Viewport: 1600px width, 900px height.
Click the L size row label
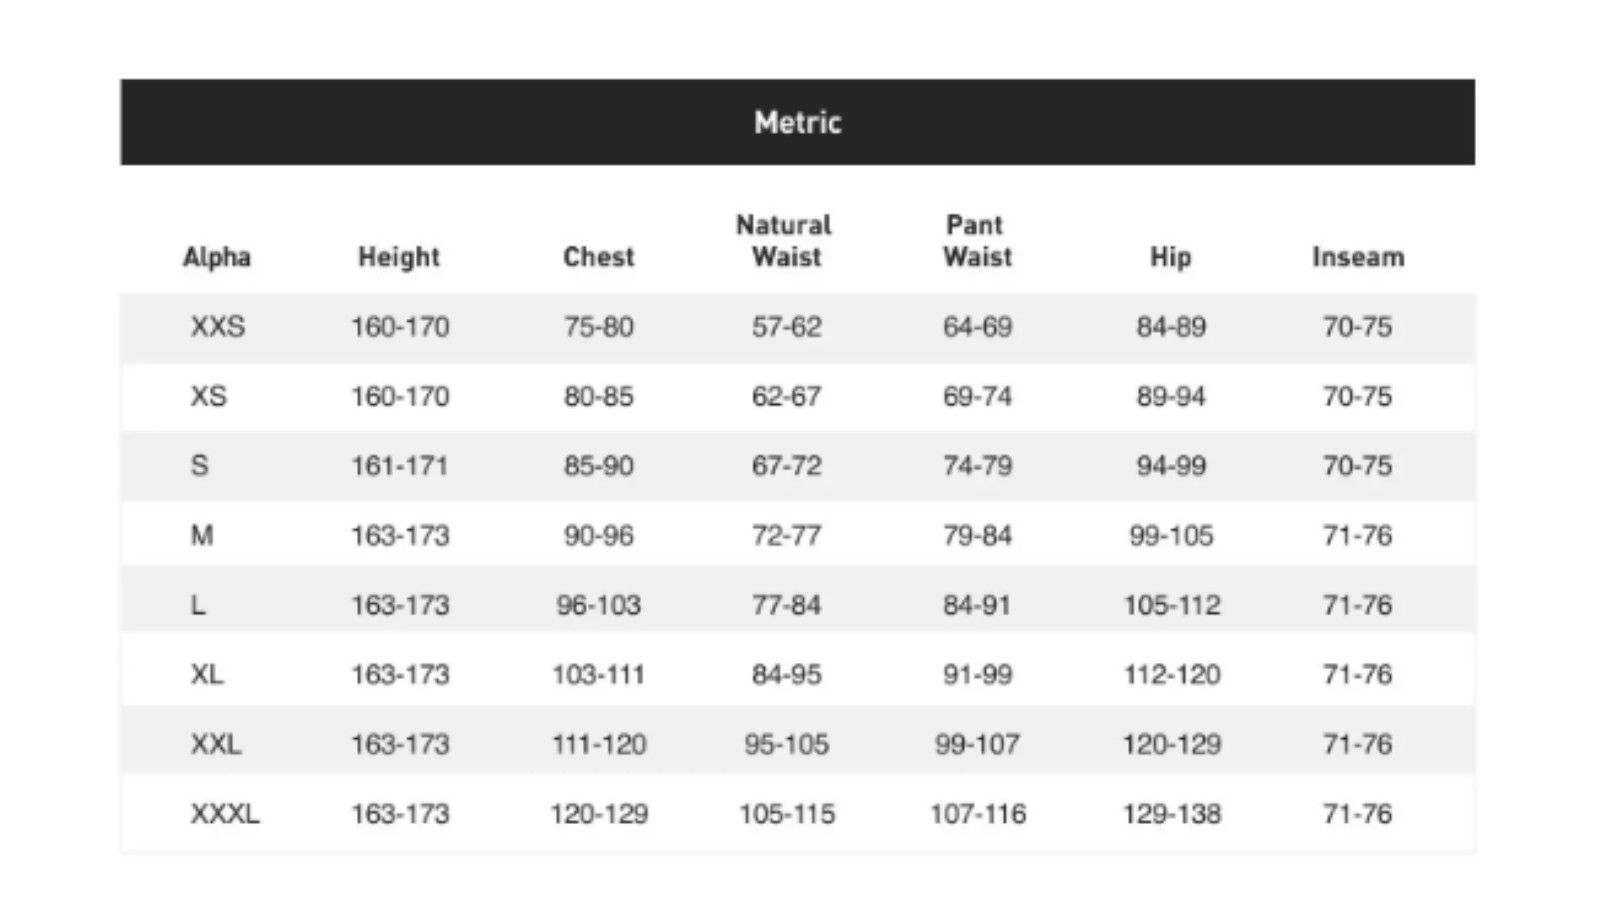pyautogui.click(x=198, y=605)
